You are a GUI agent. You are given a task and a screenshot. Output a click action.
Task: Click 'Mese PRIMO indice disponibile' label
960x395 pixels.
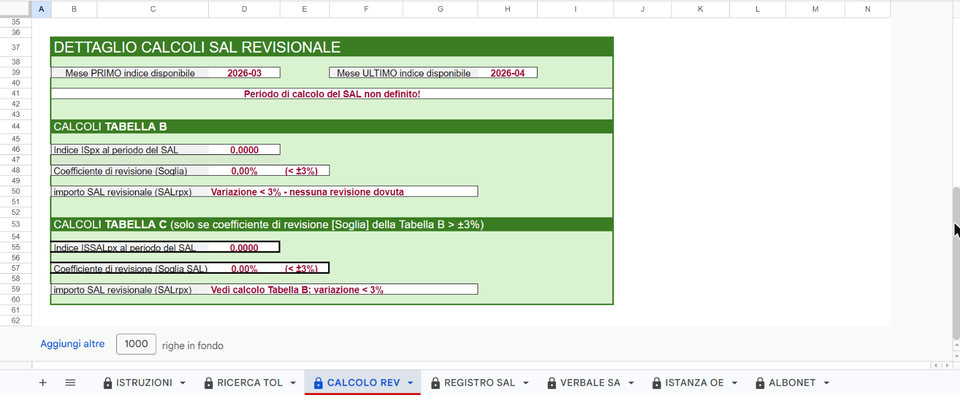tap(129, 73)
